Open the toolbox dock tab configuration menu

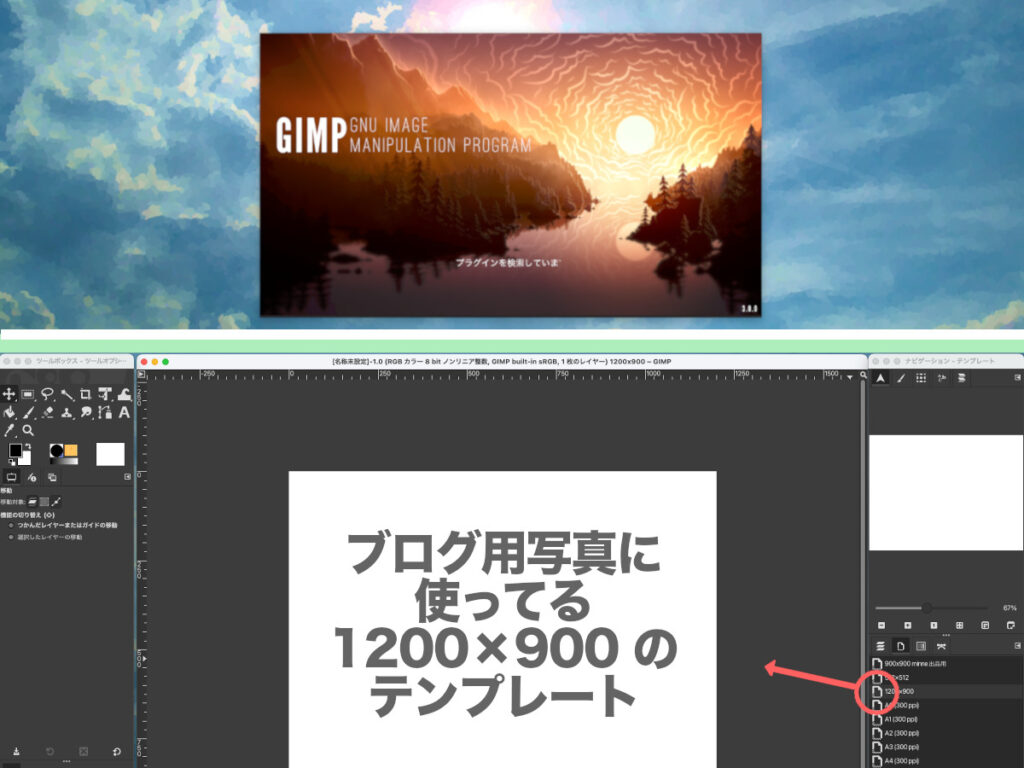[127, 477]
